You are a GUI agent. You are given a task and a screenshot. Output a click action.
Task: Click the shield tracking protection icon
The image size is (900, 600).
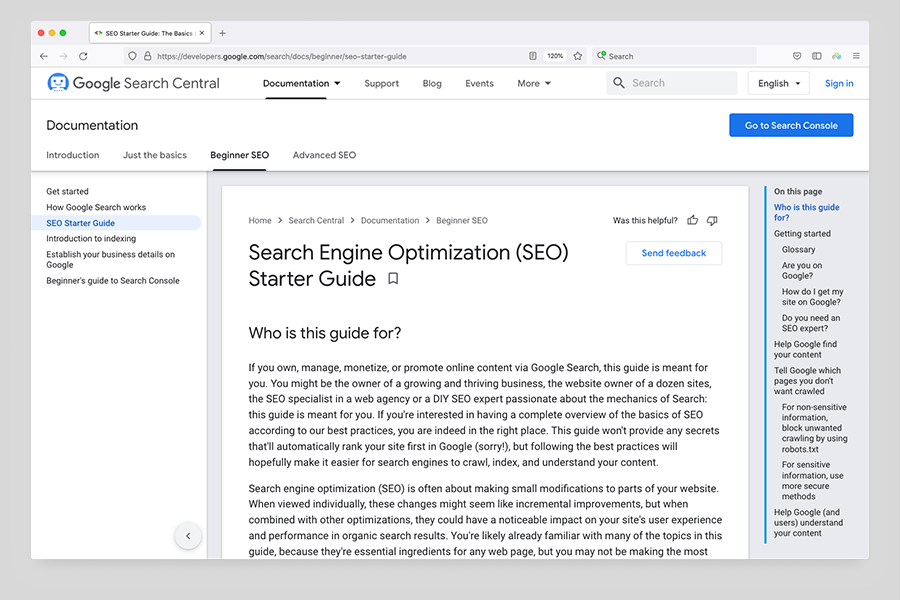(133, 56)
